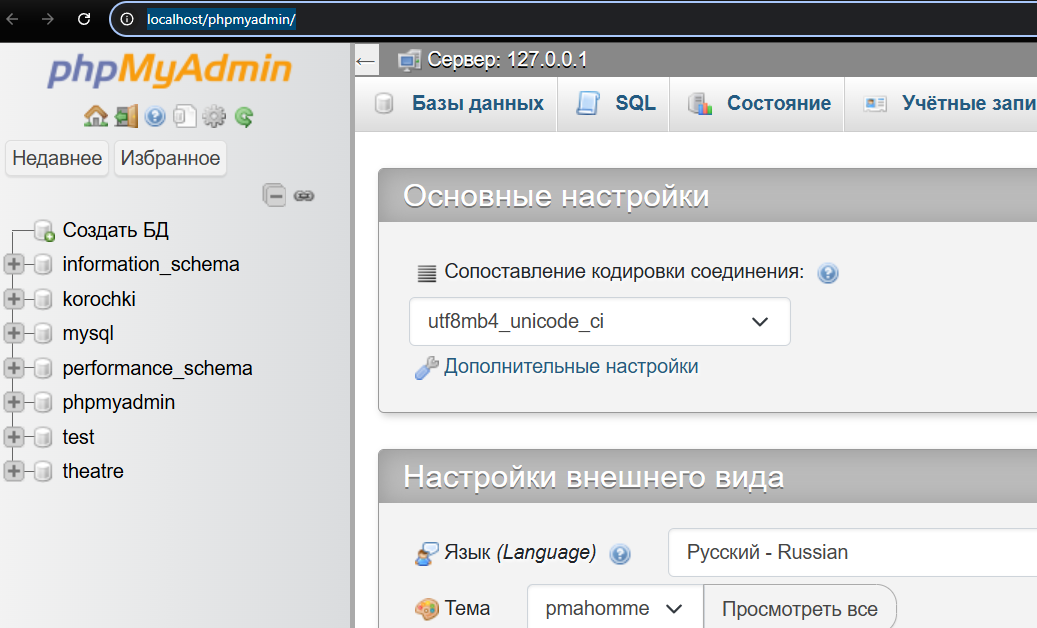Viewport: 1037px width, 628px height.
Task: Click the Просмотреть все themes button
Action: [x=799, y=609]
